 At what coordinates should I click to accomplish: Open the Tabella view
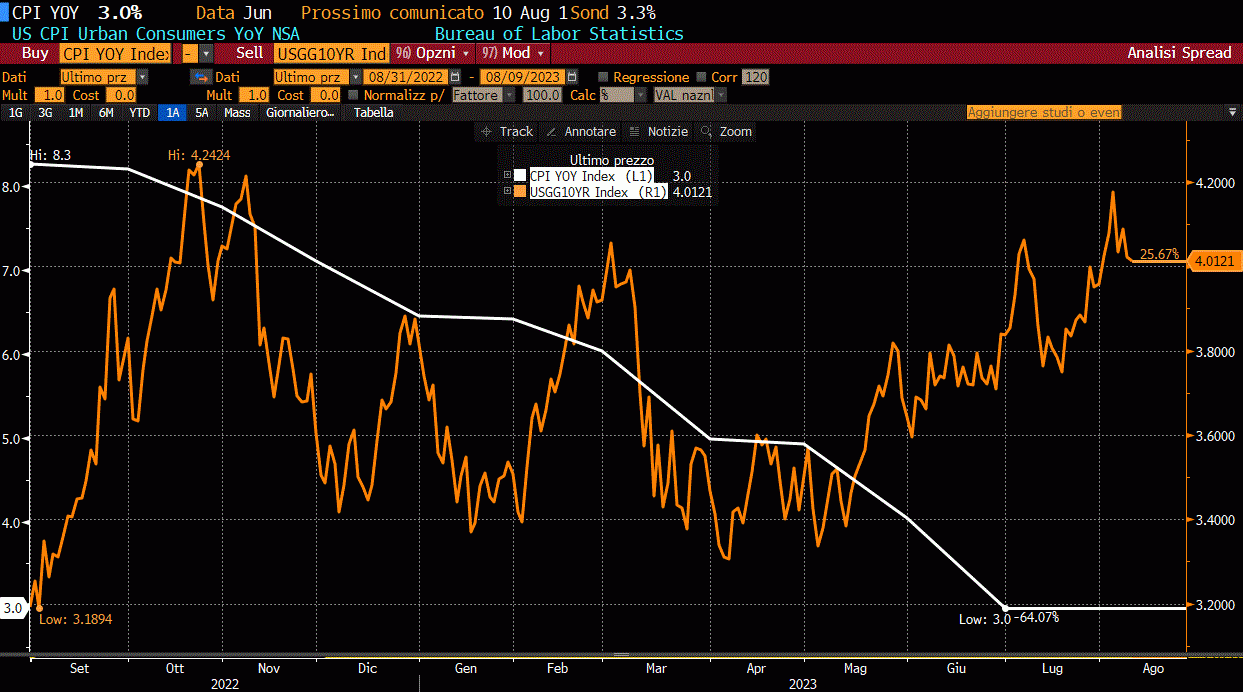pos(373,113)
